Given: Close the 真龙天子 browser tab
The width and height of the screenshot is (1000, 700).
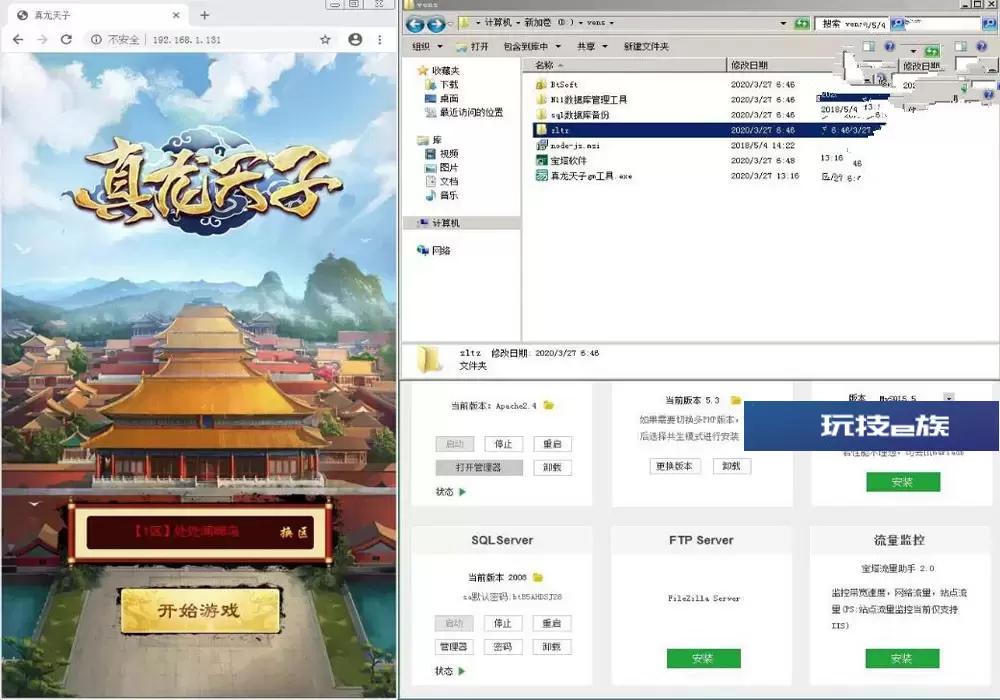Looking at the screenshot, I should tap(176, 15).
